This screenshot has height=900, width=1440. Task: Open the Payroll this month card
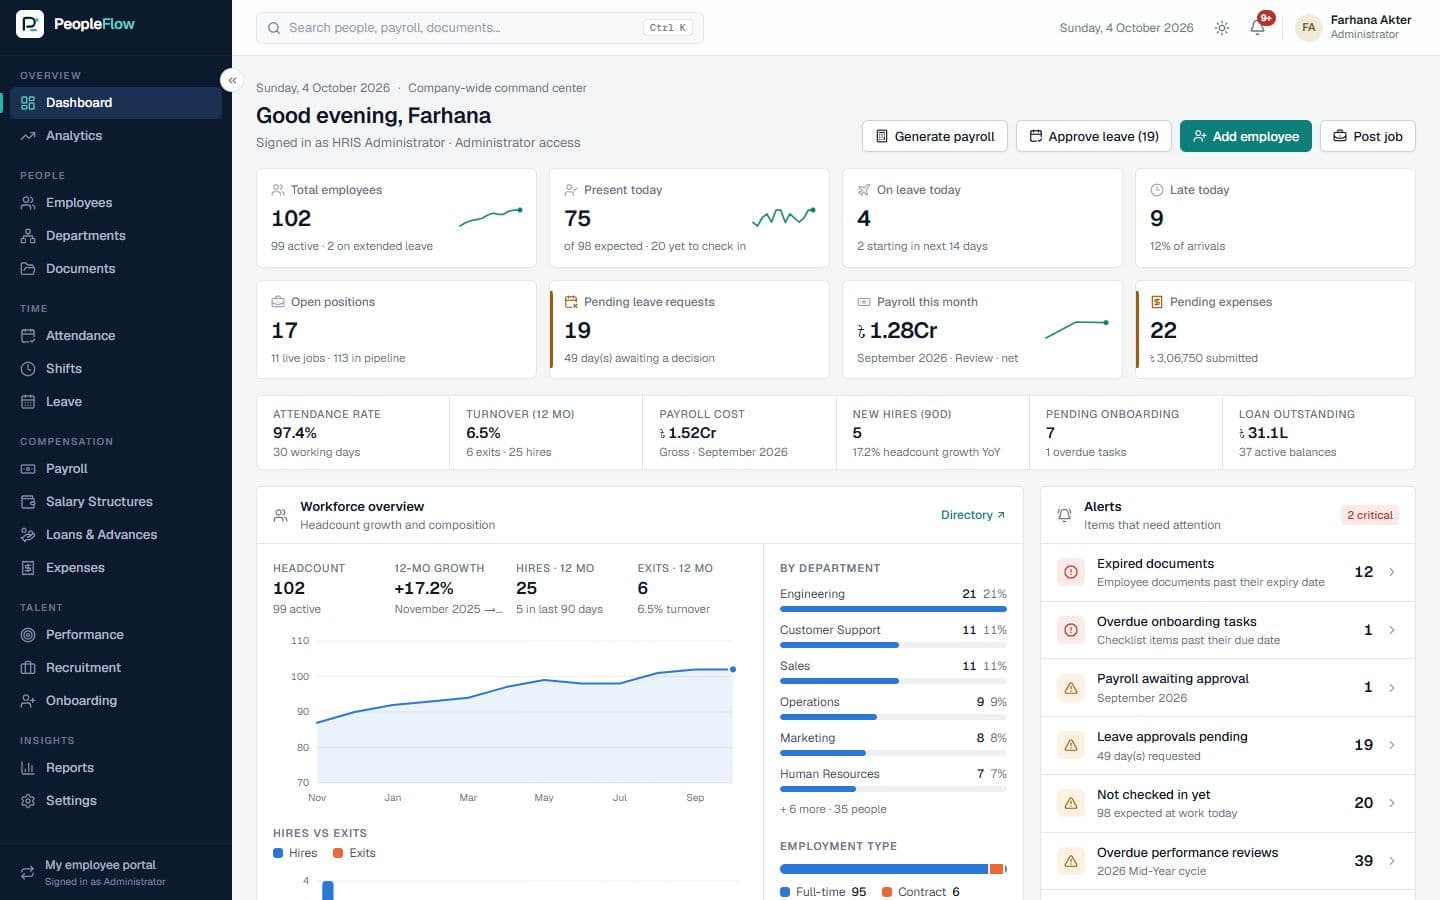click(x=982, y=329)
